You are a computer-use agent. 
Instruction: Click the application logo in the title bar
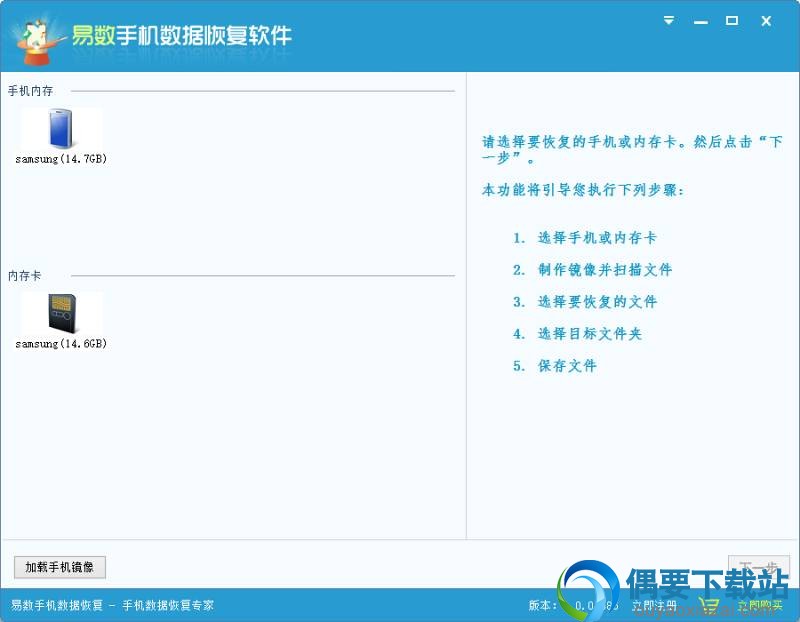[x=37, y=42]
